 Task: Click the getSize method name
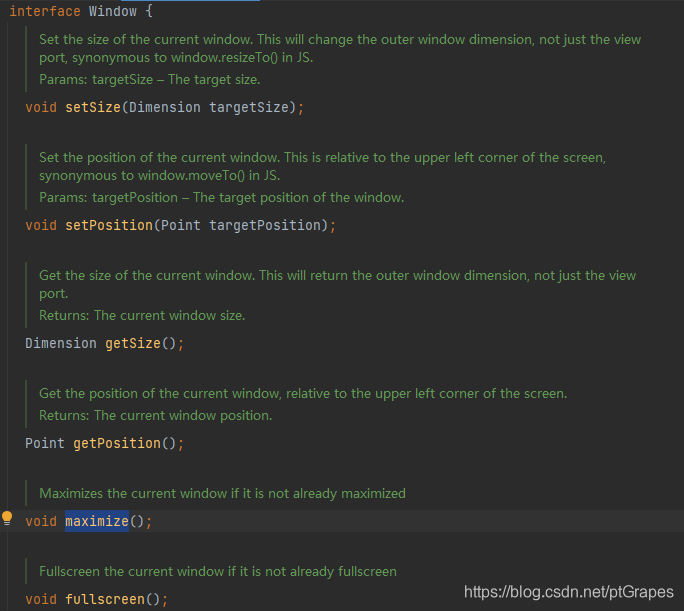(x=133, y=344)
